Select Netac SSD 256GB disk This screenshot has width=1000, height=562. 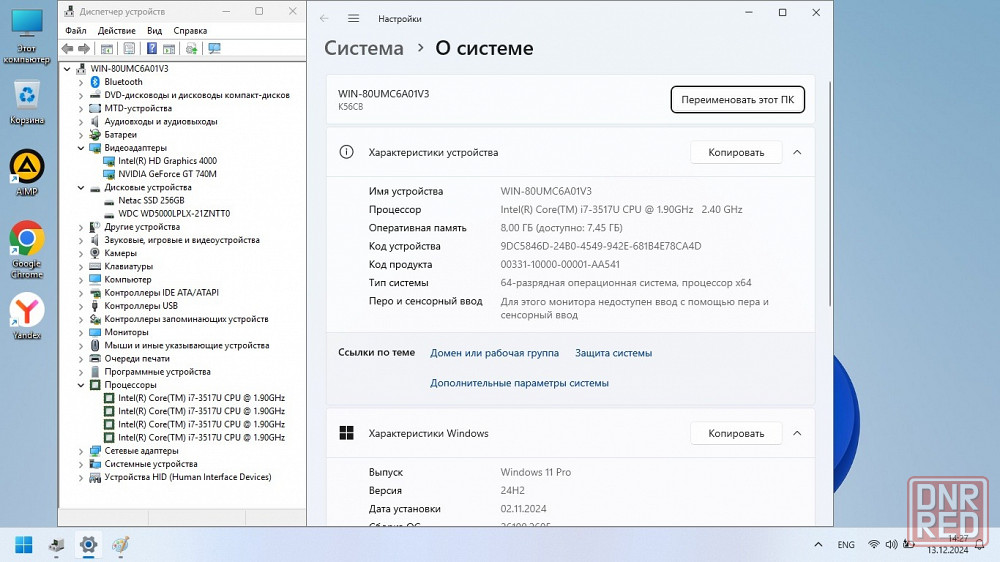tap(151, 200)
